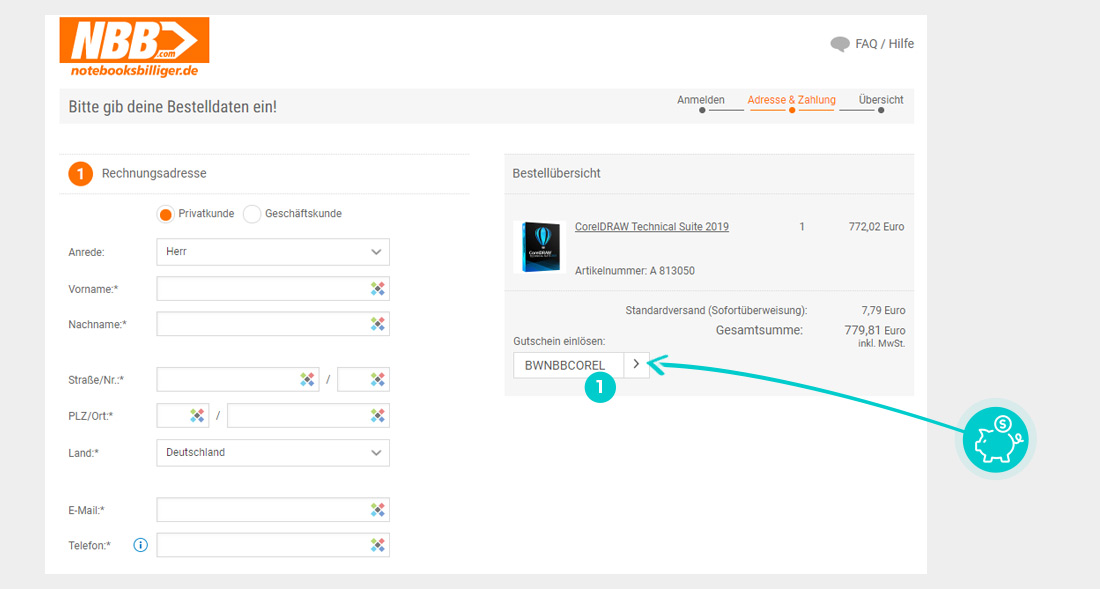The image size is (1100, 589).
Task: Click autofill icon in the street field
Action: 307,379
